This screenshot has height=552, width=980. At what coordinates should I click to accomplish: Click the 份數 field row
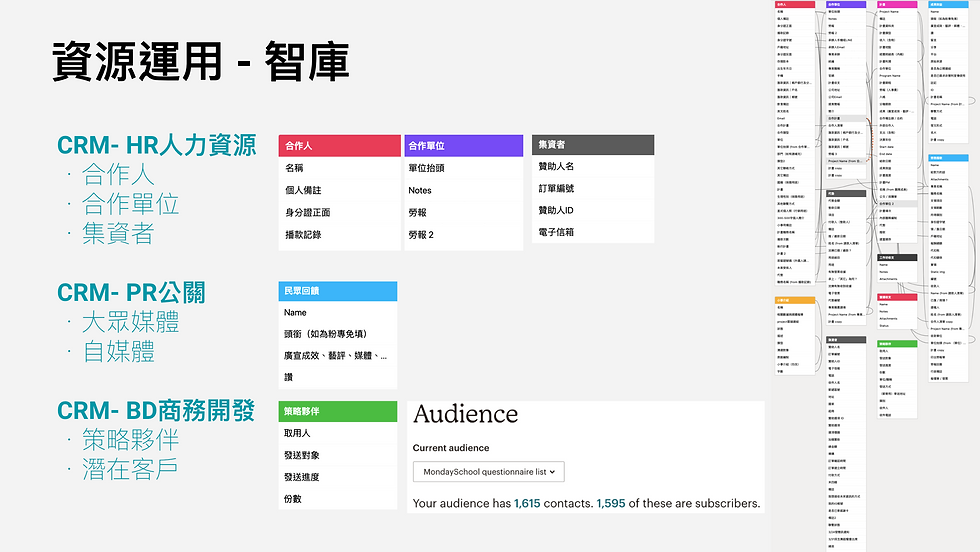(x=338, y=498)
